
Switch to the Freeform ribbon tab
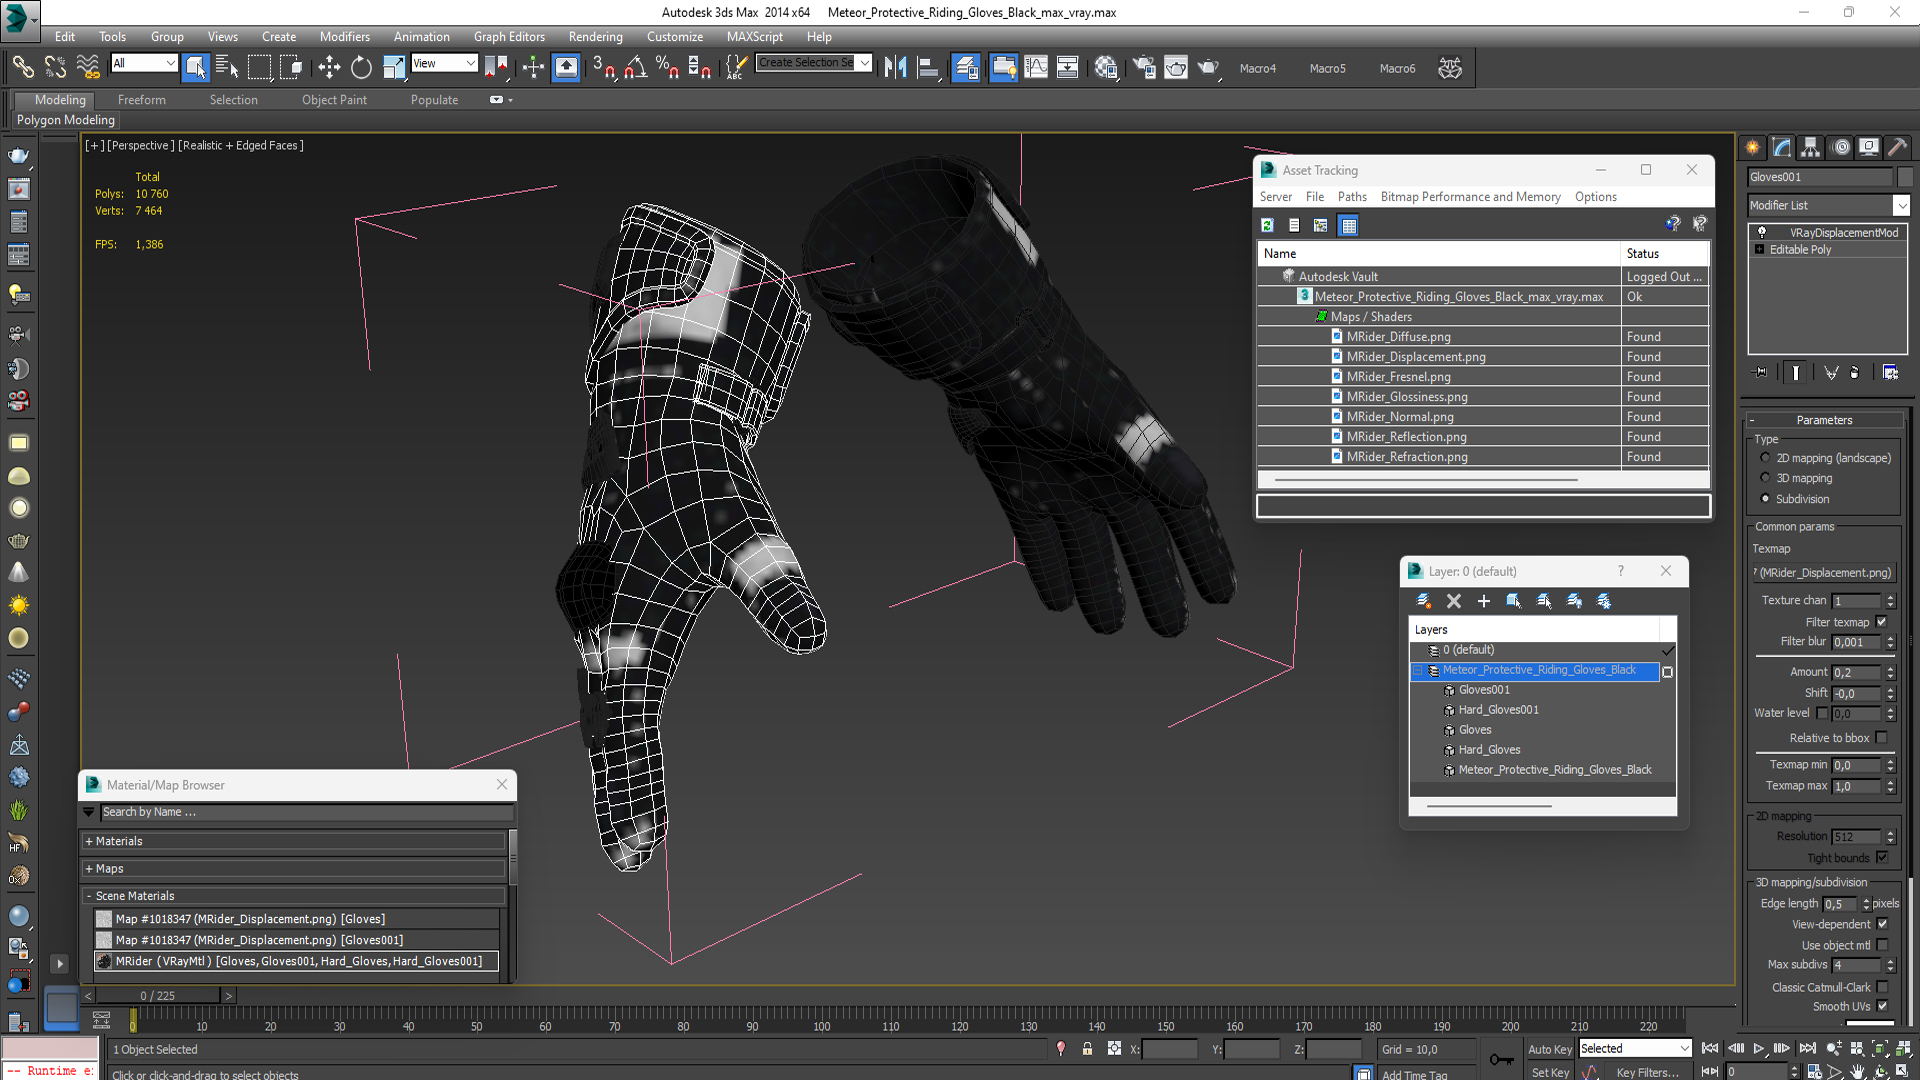[141, 100]
